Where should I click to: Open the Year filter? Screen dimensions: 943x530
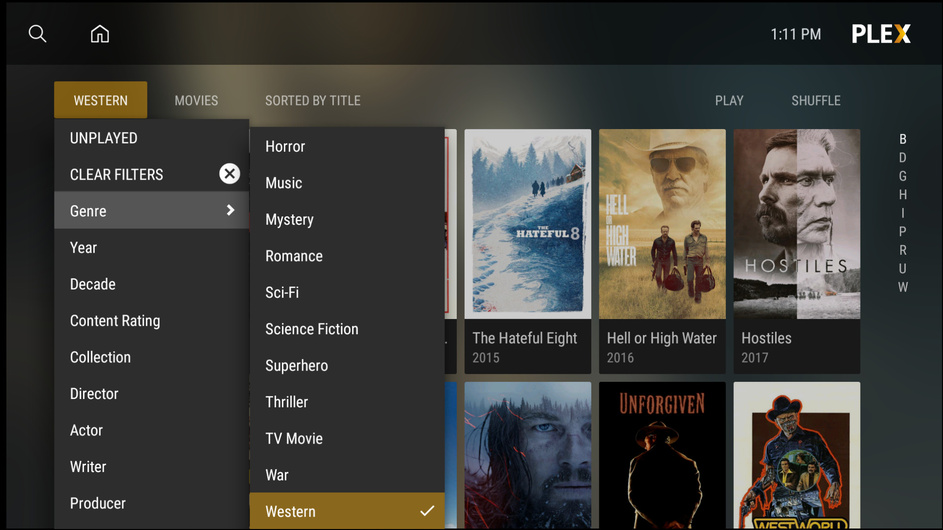pyautogui.click(x=152, y=247)
